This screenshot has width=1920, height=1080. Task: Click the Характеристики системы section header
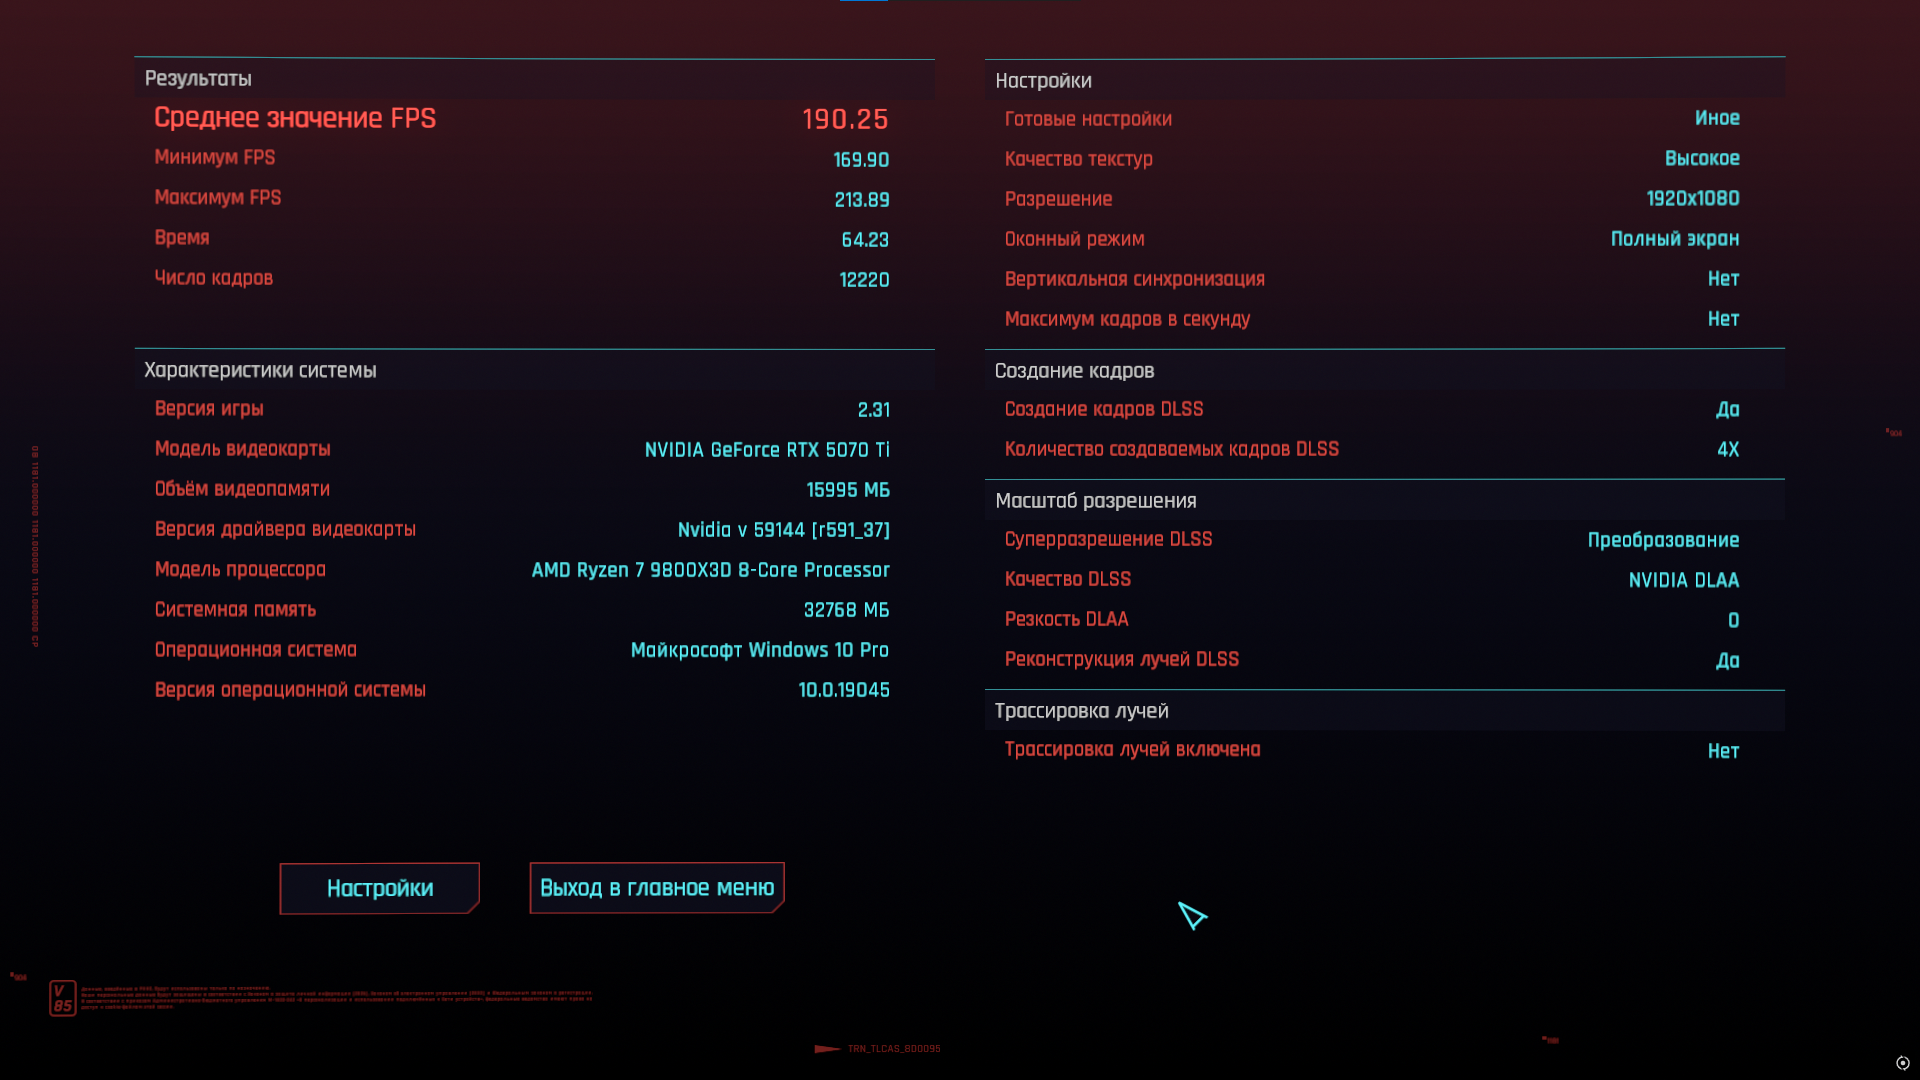[260, 370]
